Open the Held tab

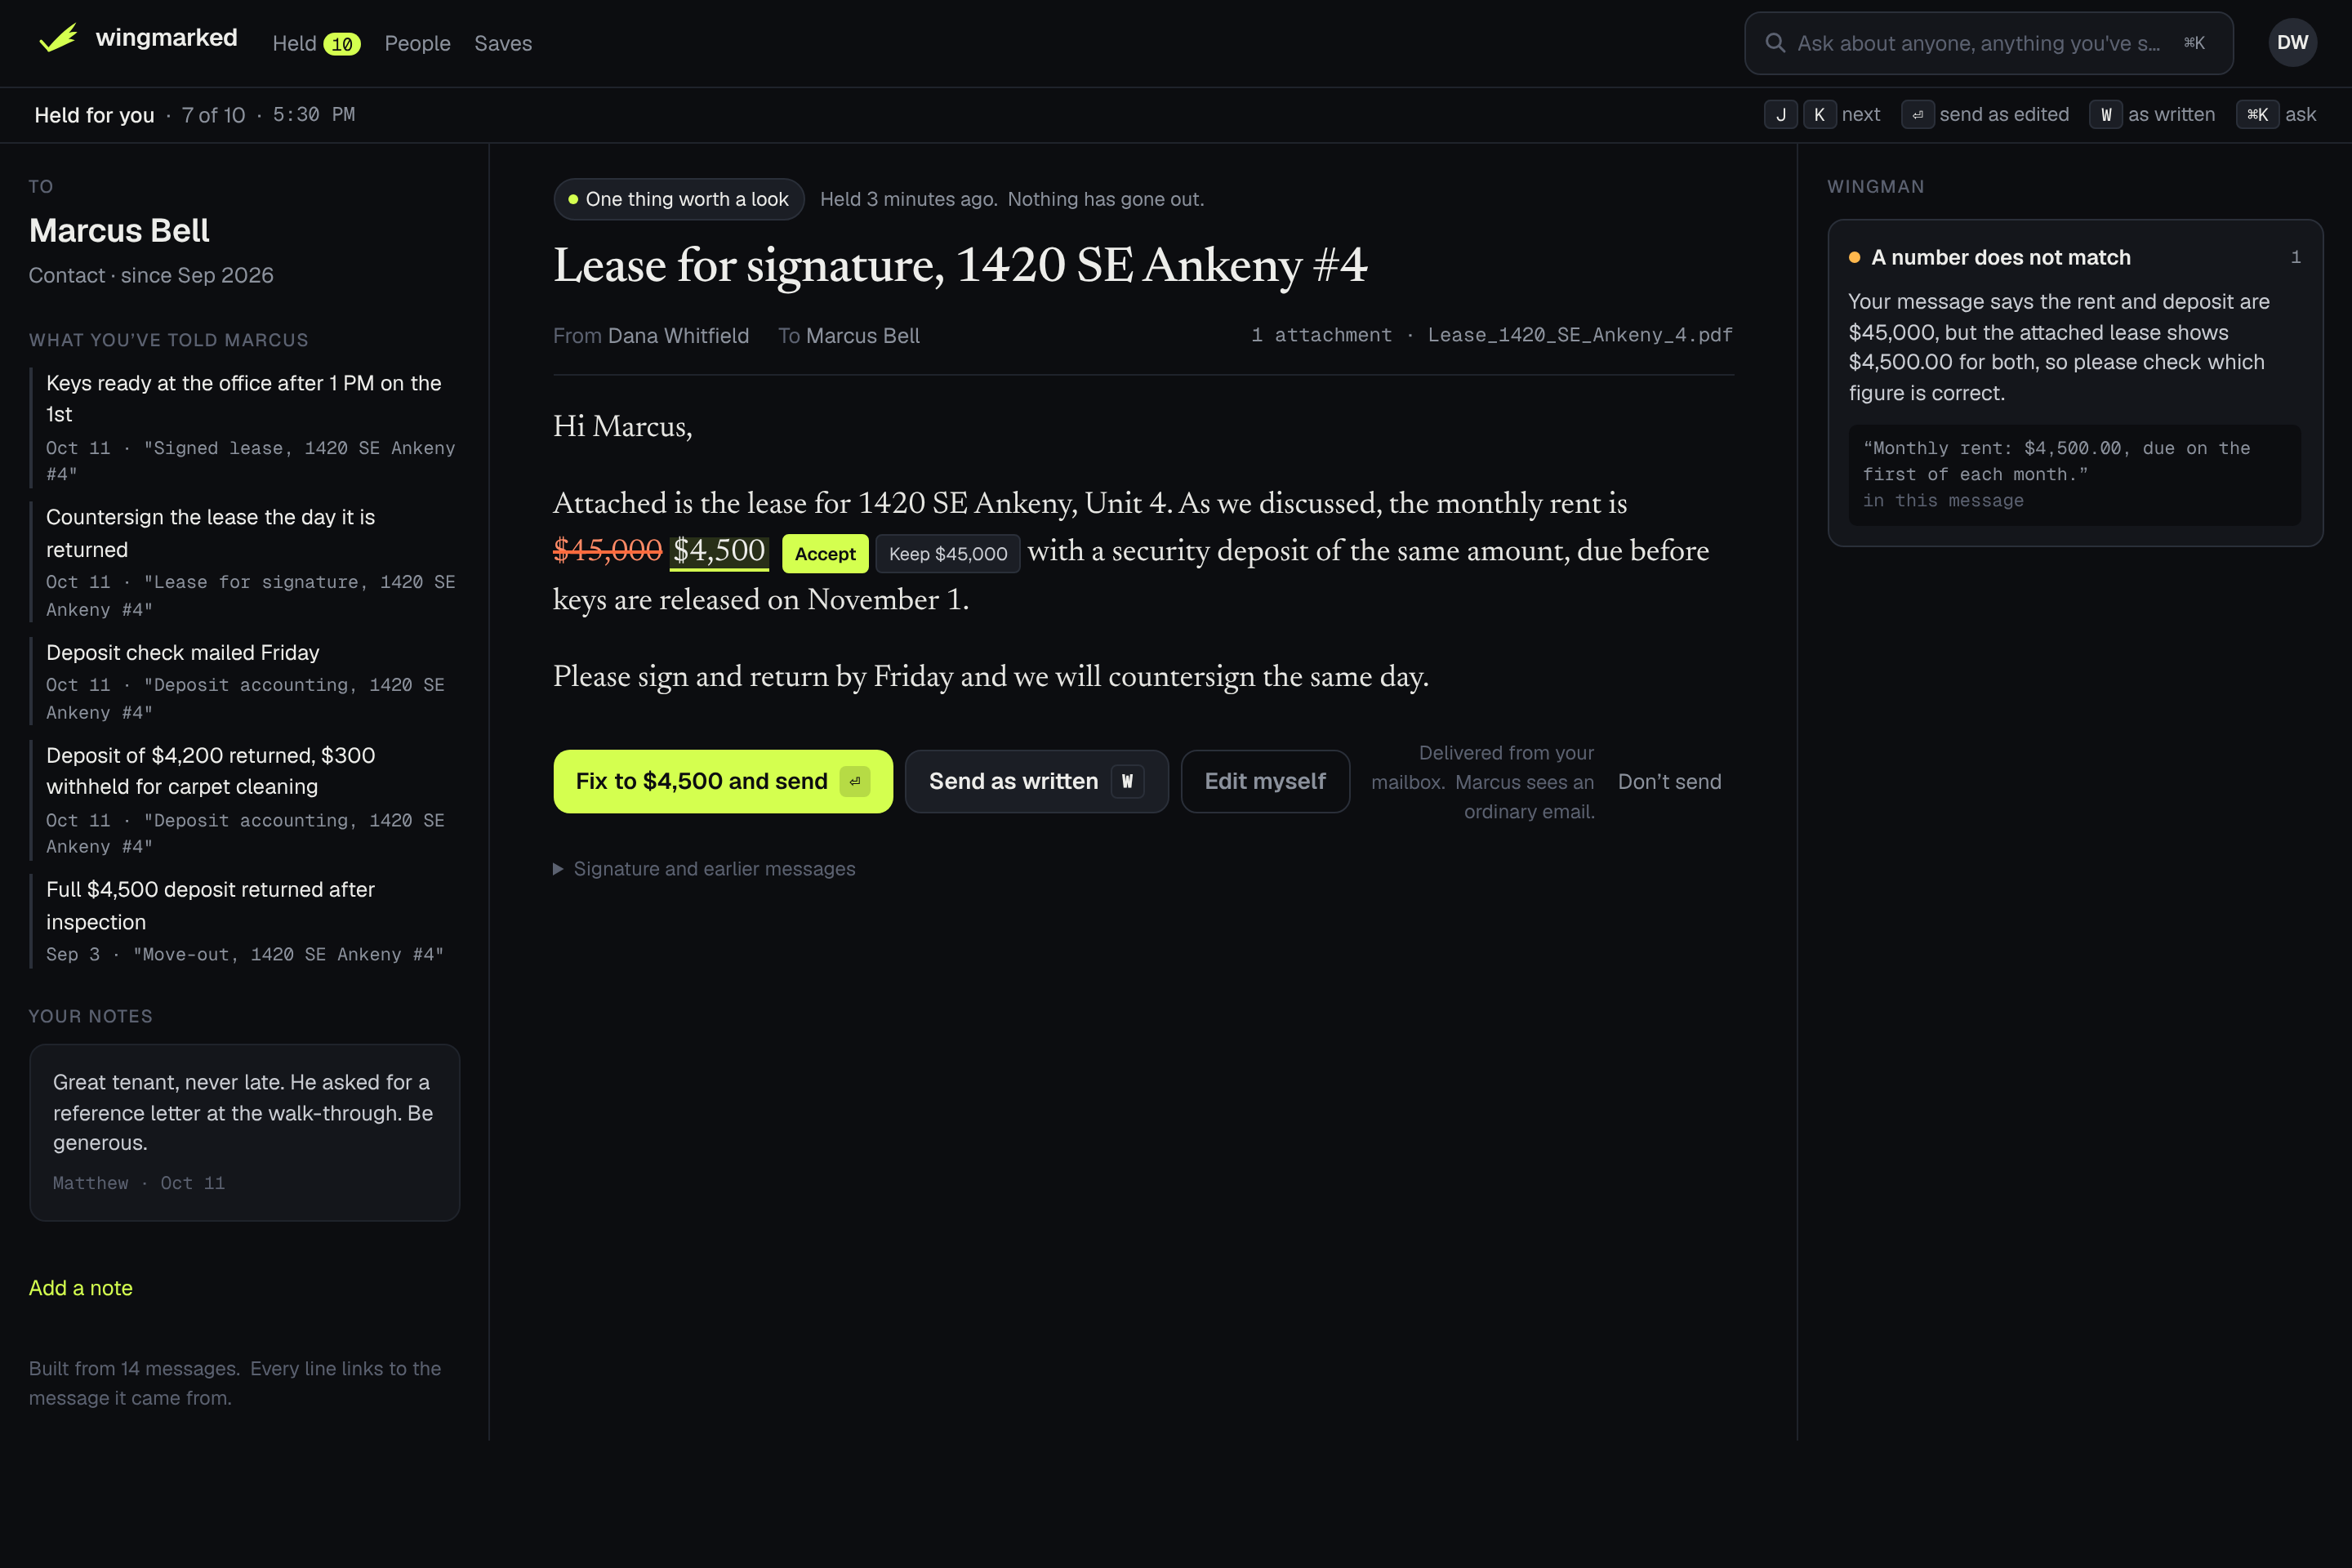(x=294, y=44)
